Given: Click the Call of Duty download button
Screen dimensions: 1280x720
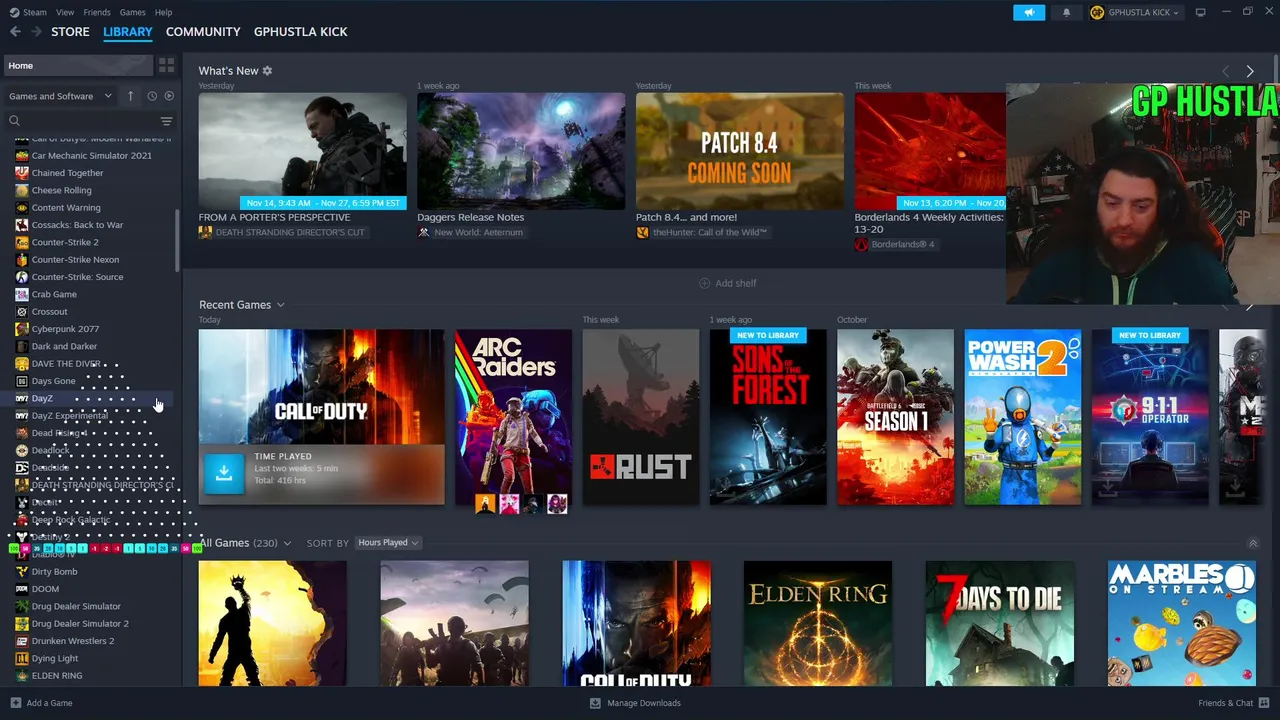Looking at the screenshot, I should click(x=223, y=473).
